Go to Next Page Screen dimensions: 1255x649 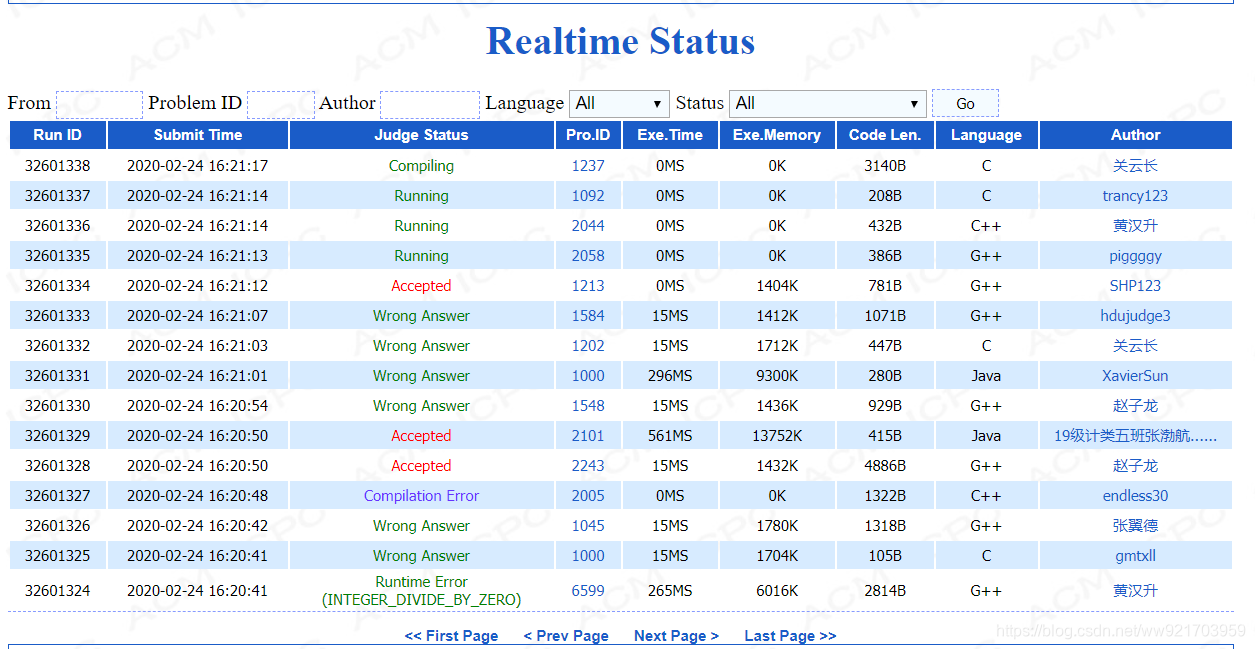click(x=676, y=636)
